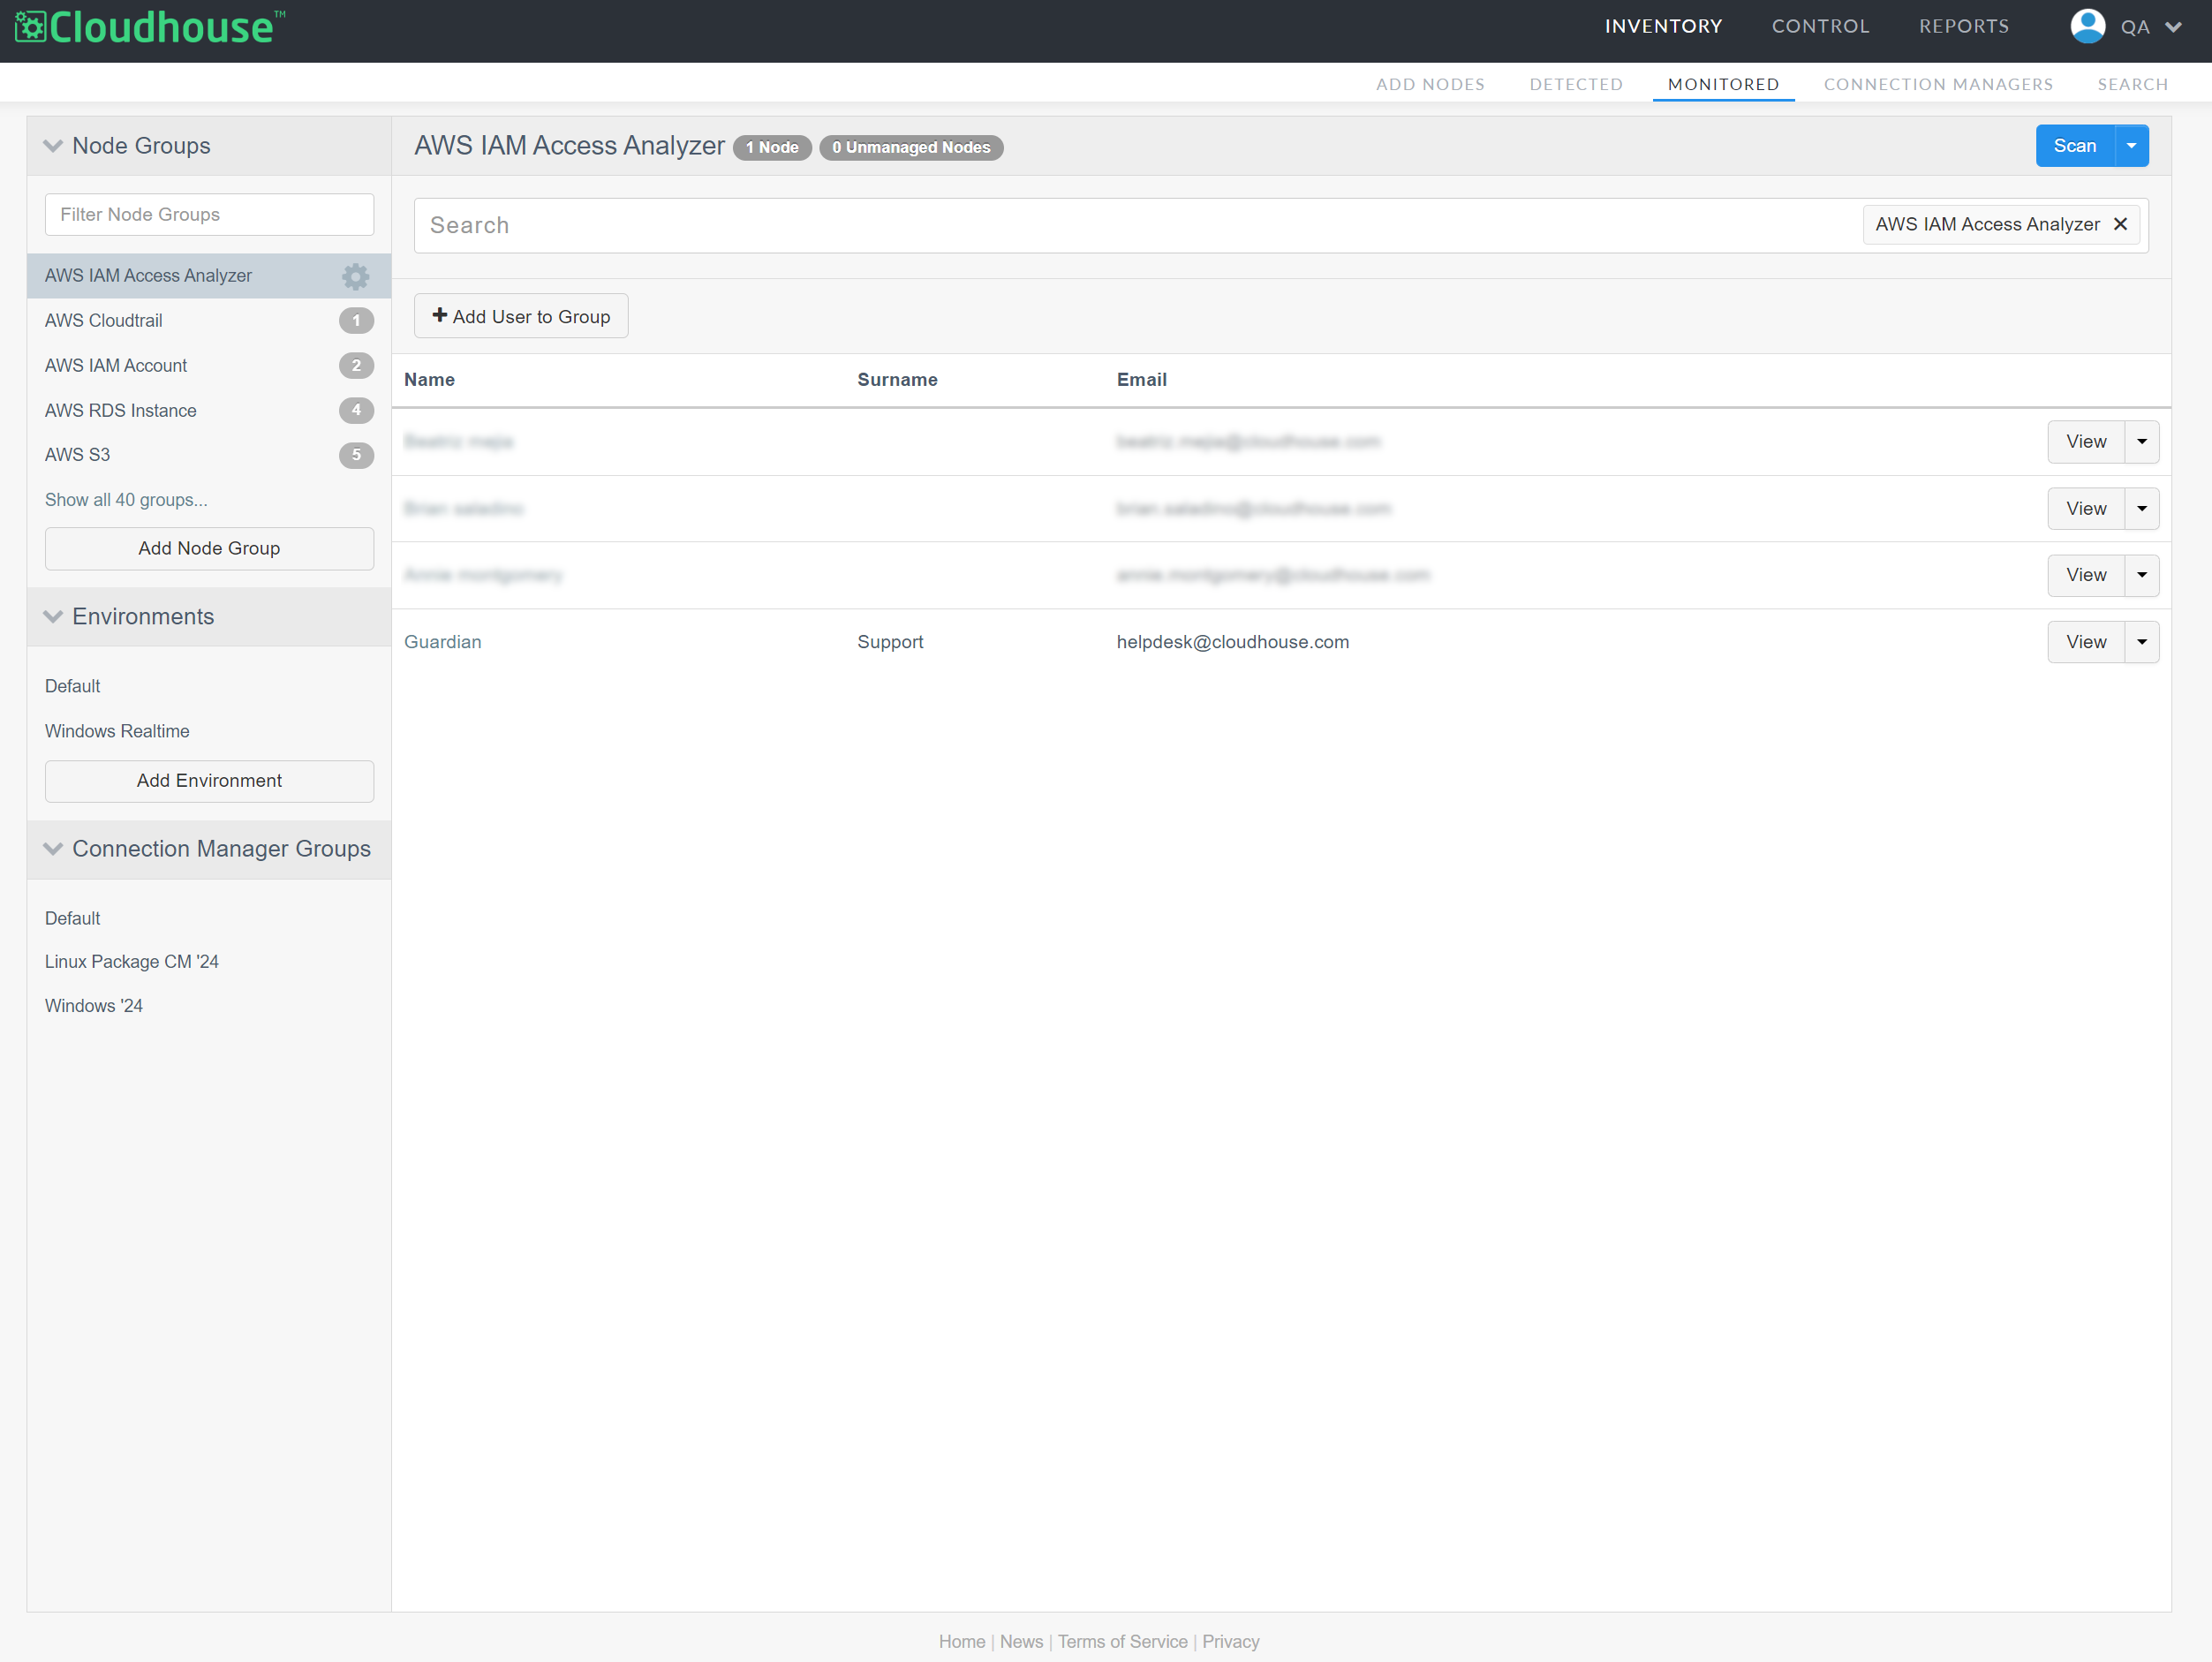Click the Support surname cell
The image size is (2212, 1662).
(x=890, y=642)
